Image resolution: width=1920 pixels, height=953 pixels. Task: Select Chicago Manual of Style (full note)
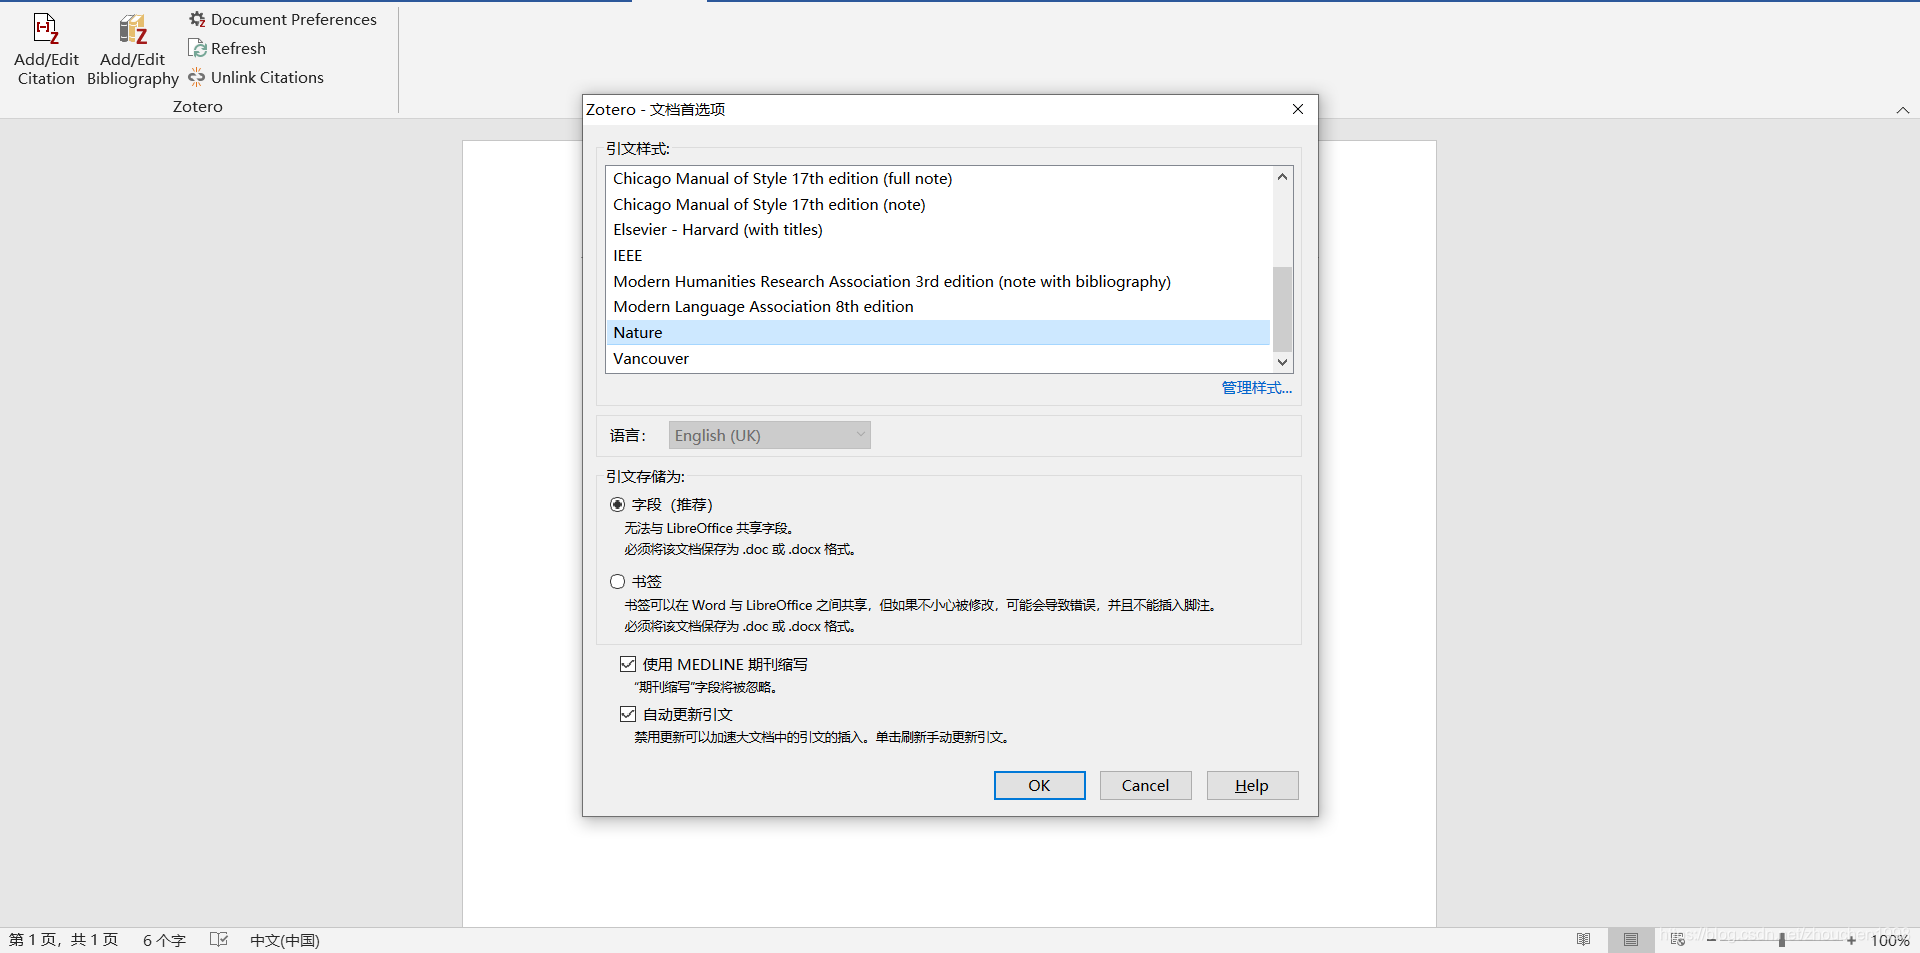938,178
